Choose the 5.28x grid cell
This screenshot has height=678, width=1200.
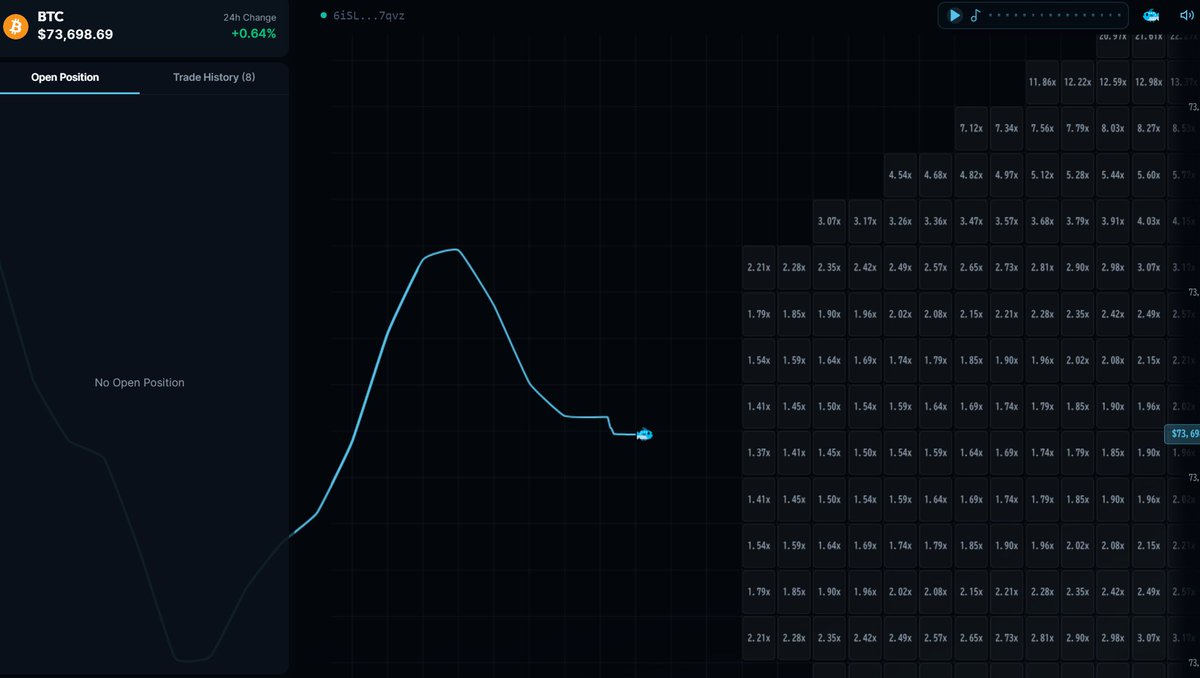1078,175
